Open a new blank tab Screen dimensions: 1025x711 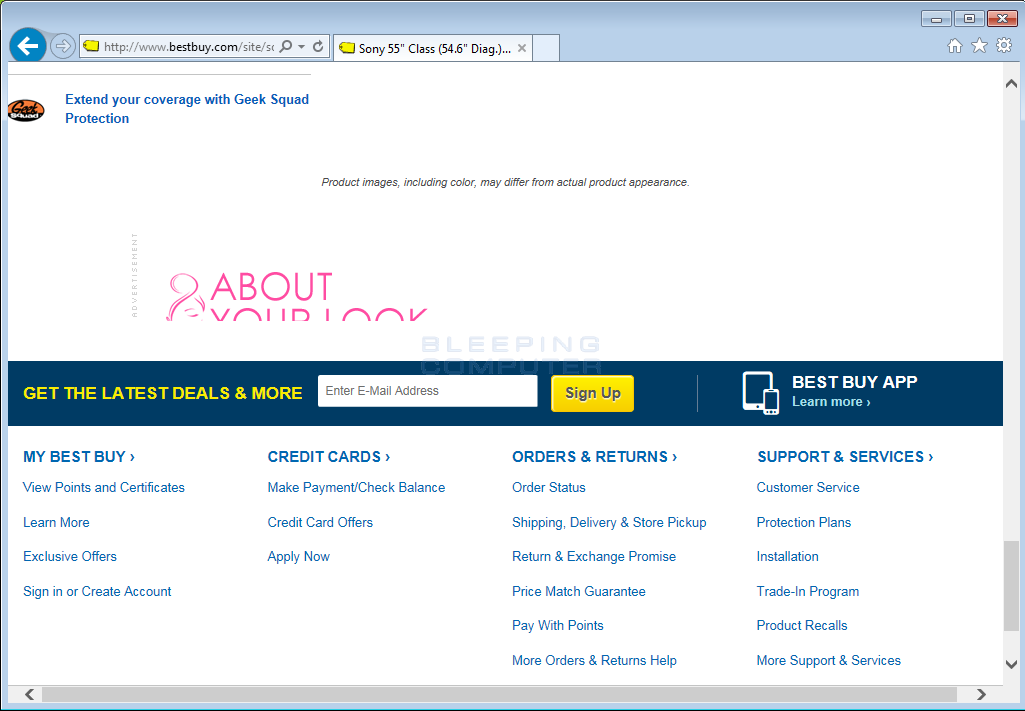(546, 48)
